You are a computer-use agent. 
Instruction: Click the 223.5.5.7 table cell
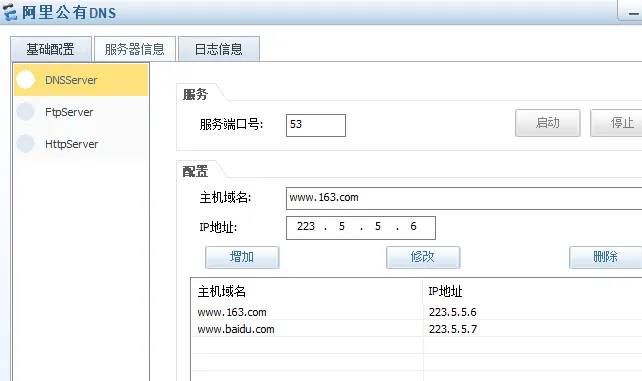[x=453, y=329]
